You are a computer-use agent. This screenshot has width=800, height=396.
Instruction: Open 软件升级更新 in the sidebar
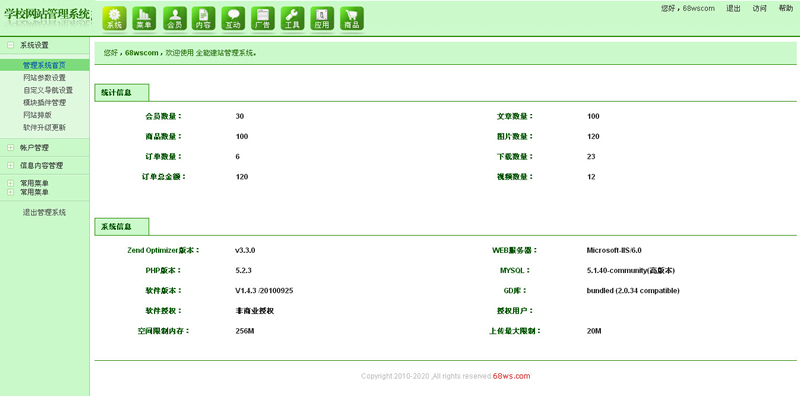click(x=44, y=128)
